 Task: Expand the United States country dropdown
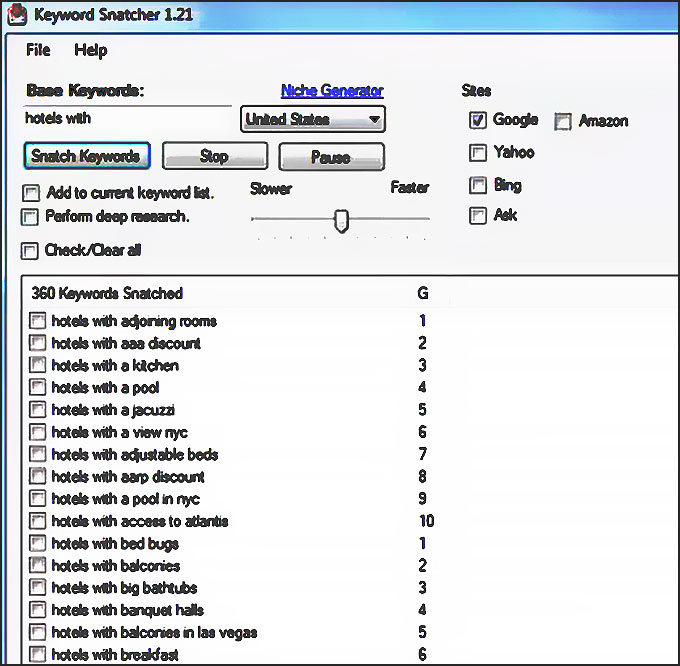tap(313, 119)
